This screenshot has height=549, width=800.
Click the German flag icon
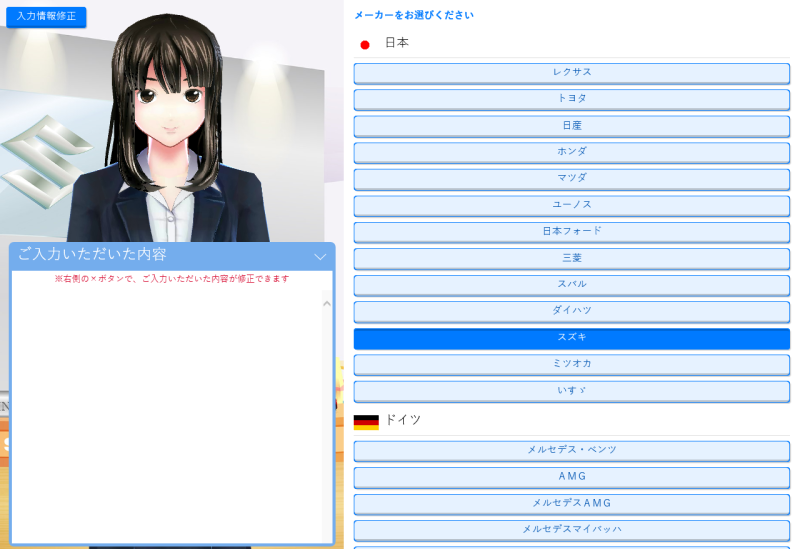coord(366,422)
